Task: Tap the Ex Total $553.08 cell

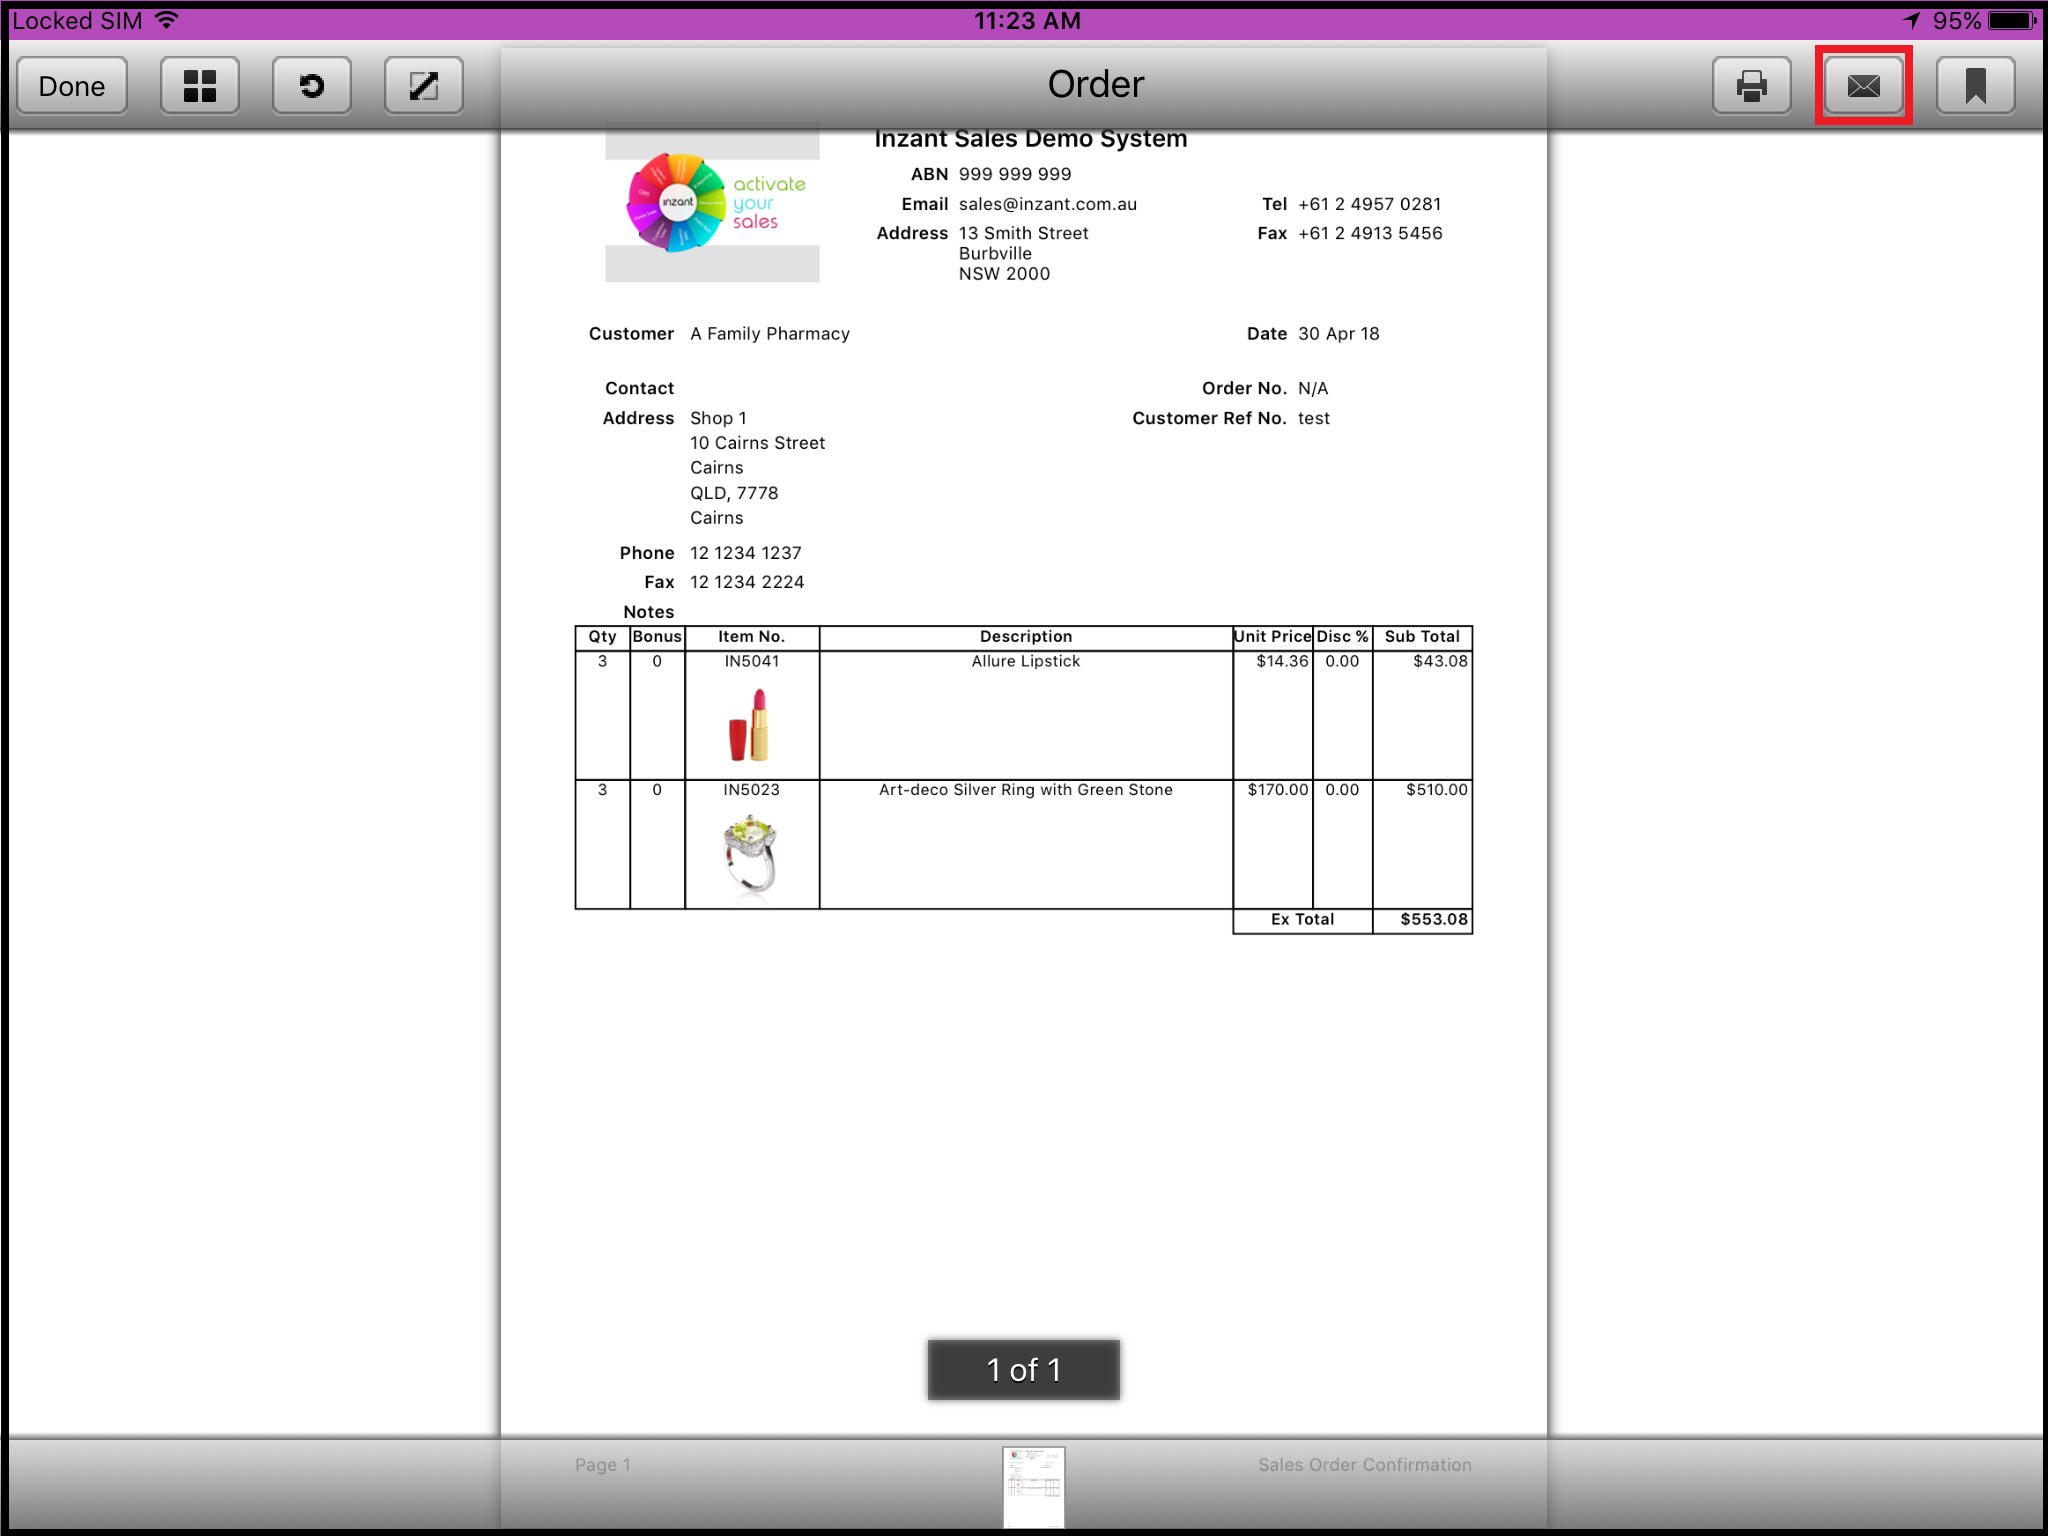Action: click(1433, 920)
